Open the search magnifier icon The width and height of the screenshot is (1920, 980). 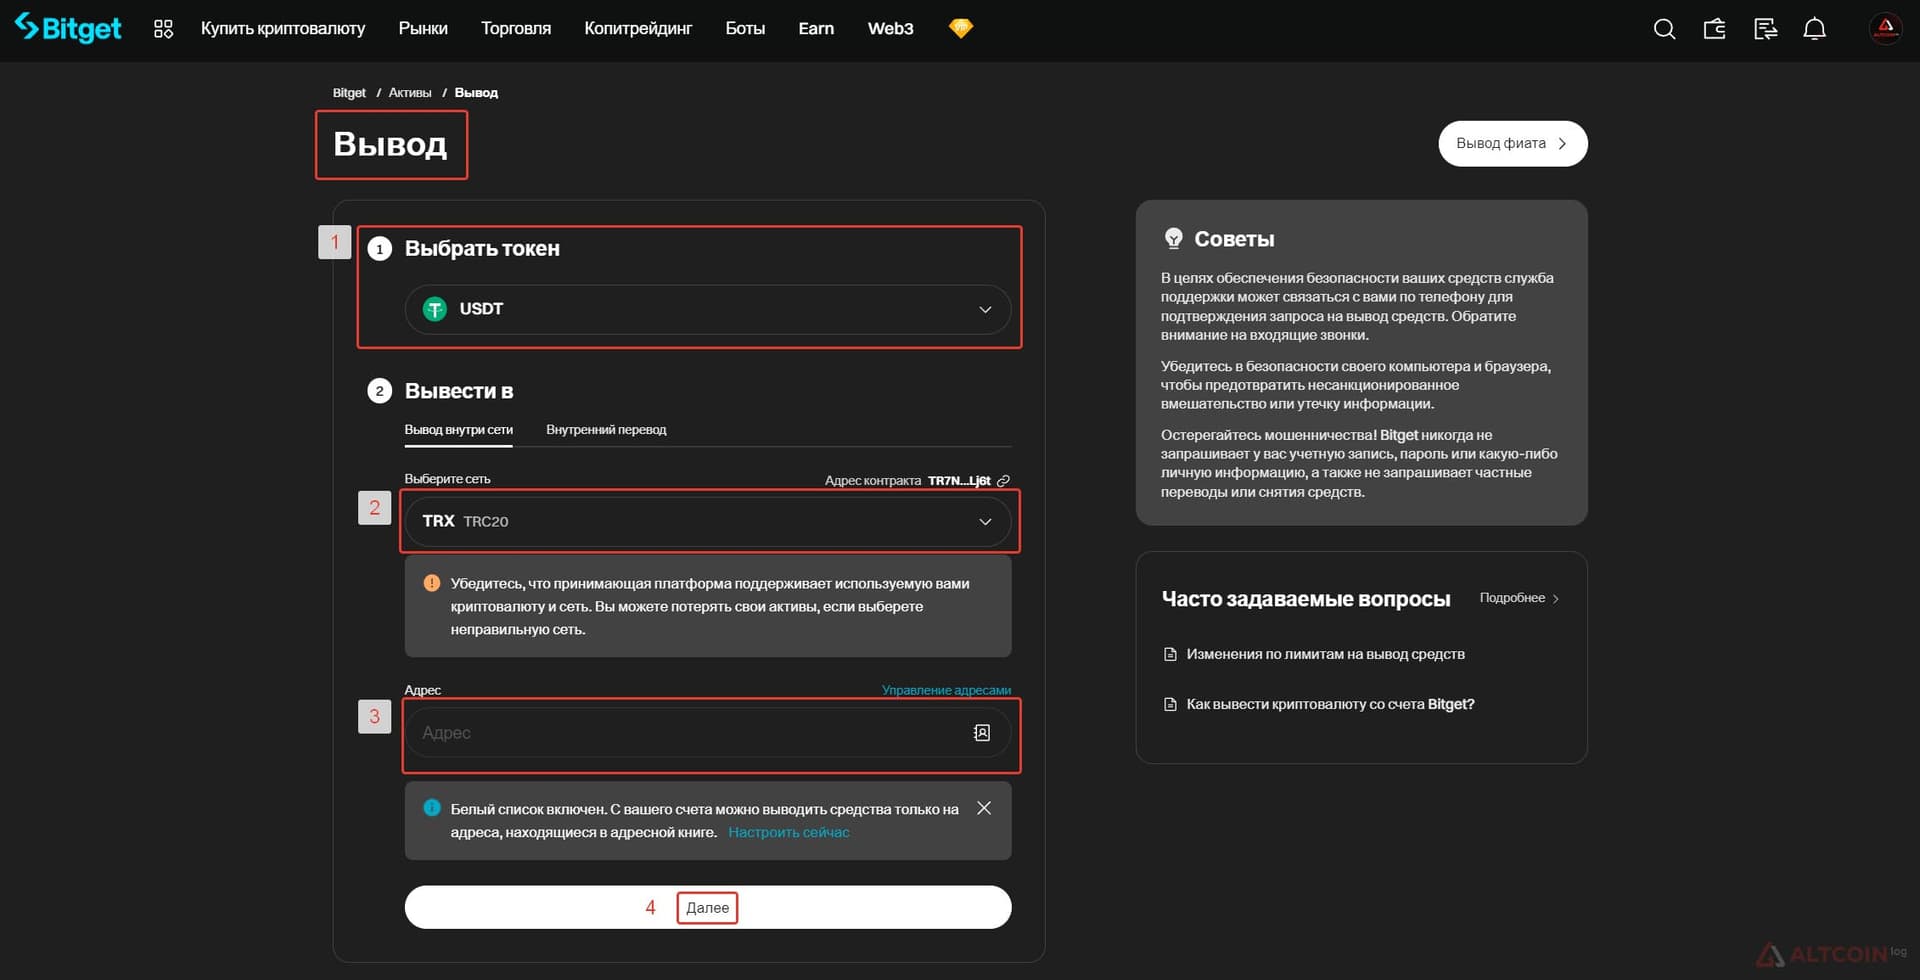pos(1664,29)
